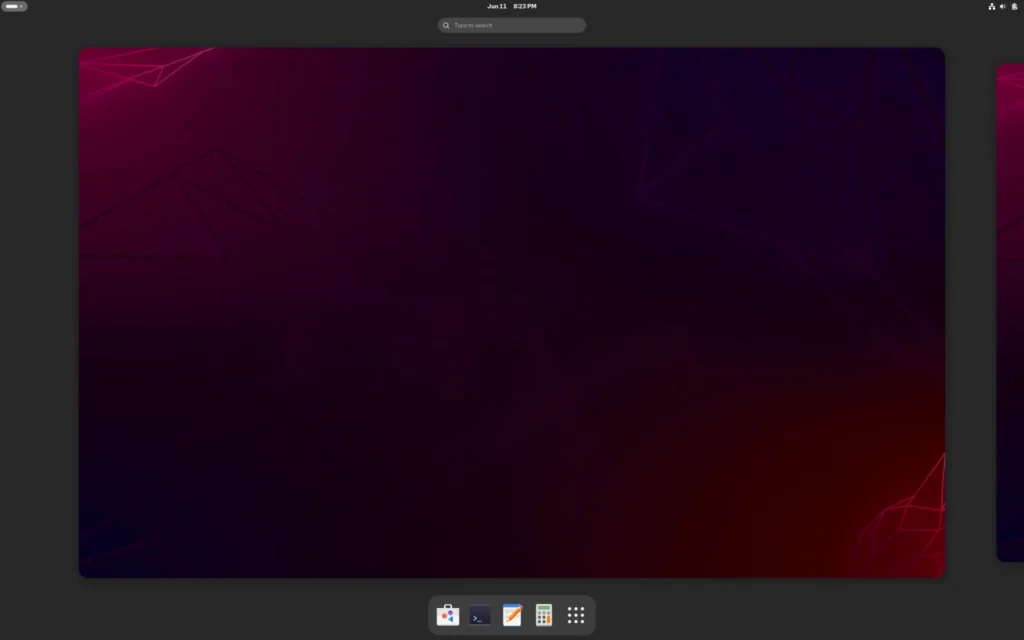Click the 8:23 PM clock in top bar
This screenshot has height=640, width=1024.
coord(525,6)
